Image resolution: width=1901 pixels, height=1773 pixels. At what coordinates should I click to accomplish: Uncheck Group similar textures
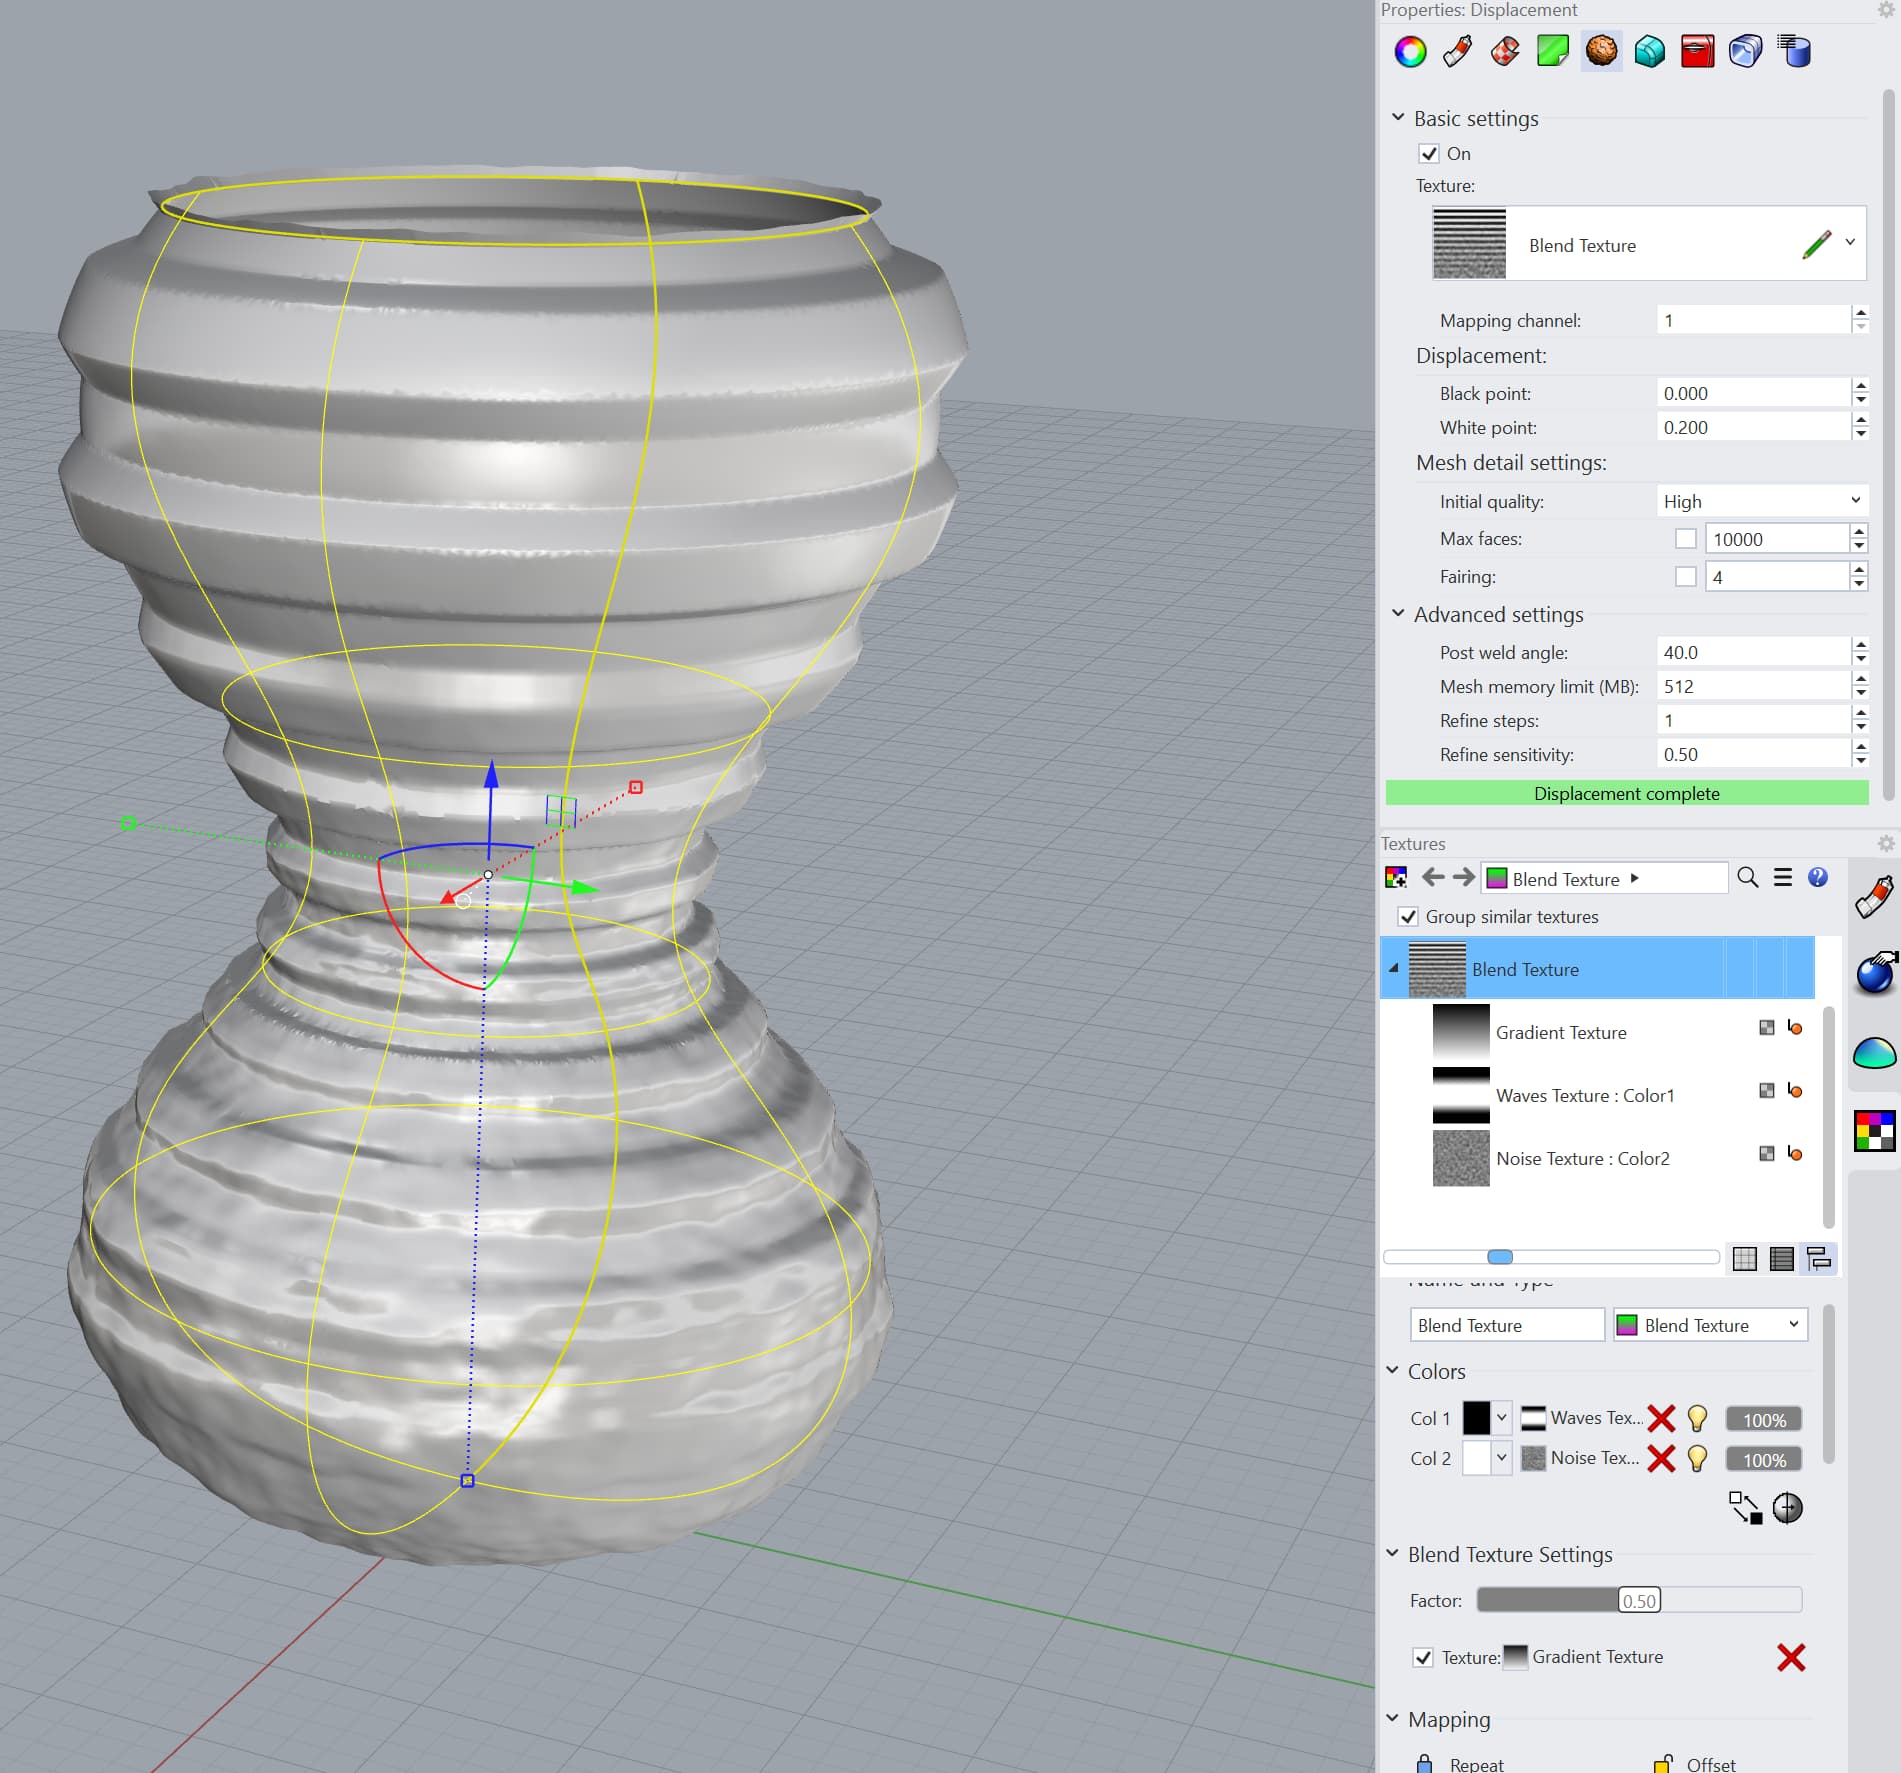click(1409, 916)
